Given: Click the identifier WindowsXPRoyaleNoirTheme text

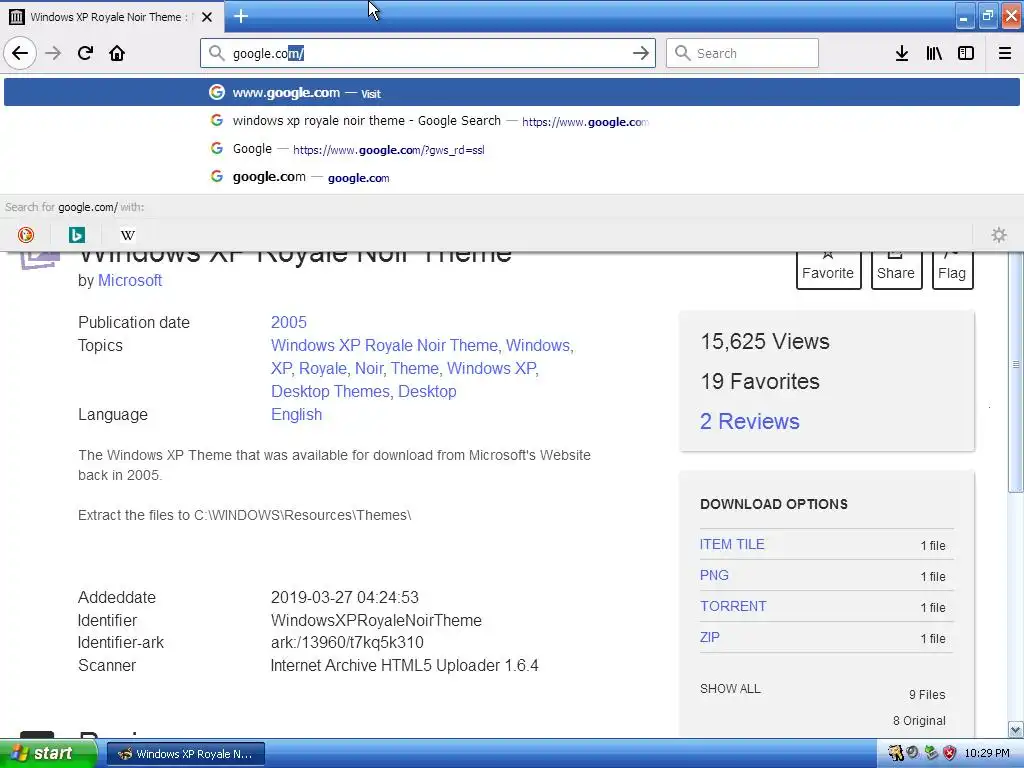Looking at the screenshot, I should pos(376,620).
